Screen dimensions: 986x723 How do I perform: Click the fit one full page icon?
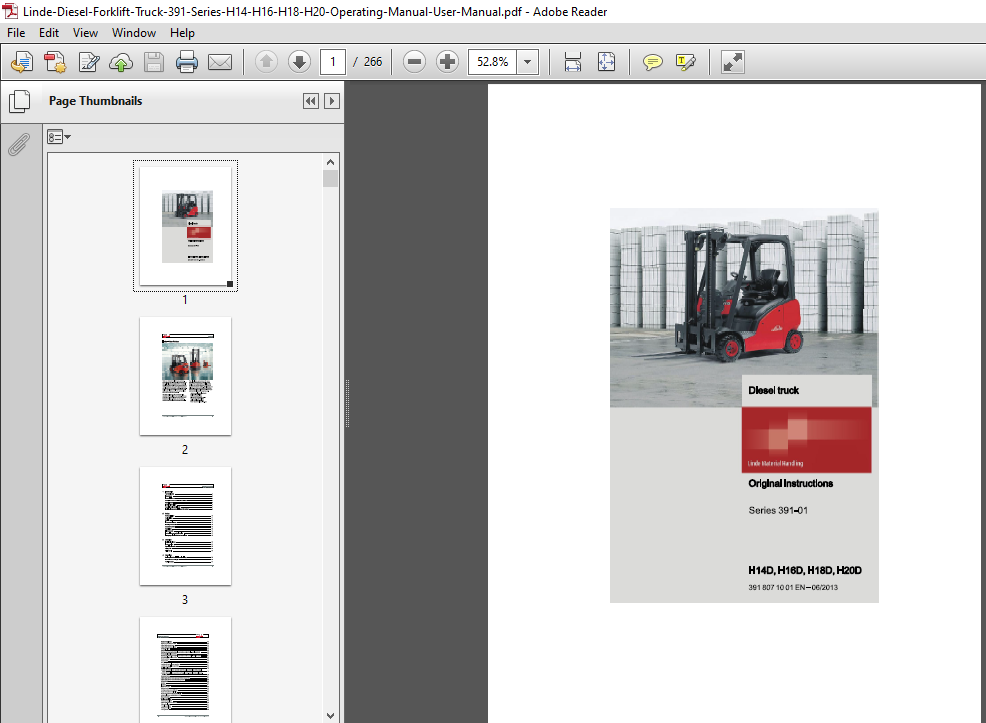click(x=606, y=62)
